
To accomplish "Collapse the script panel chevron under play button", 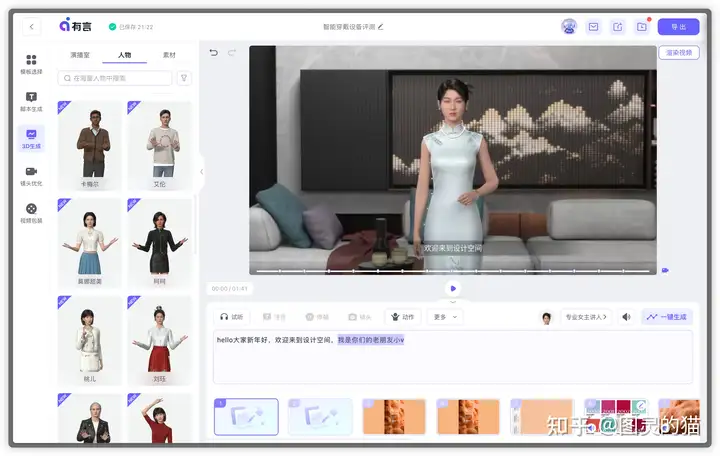I will point(453,302).
